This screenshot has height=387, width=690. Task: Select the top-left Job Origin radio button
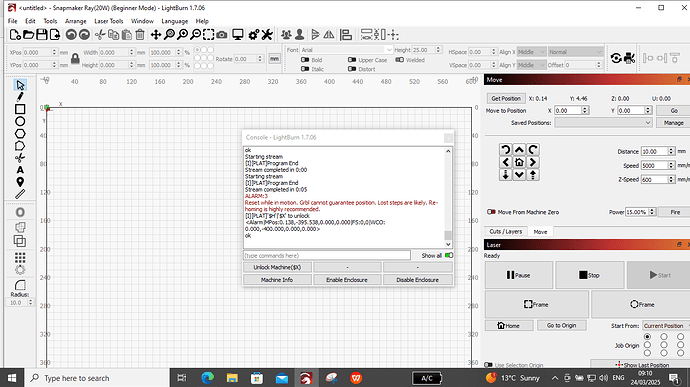tap(647, 337)
